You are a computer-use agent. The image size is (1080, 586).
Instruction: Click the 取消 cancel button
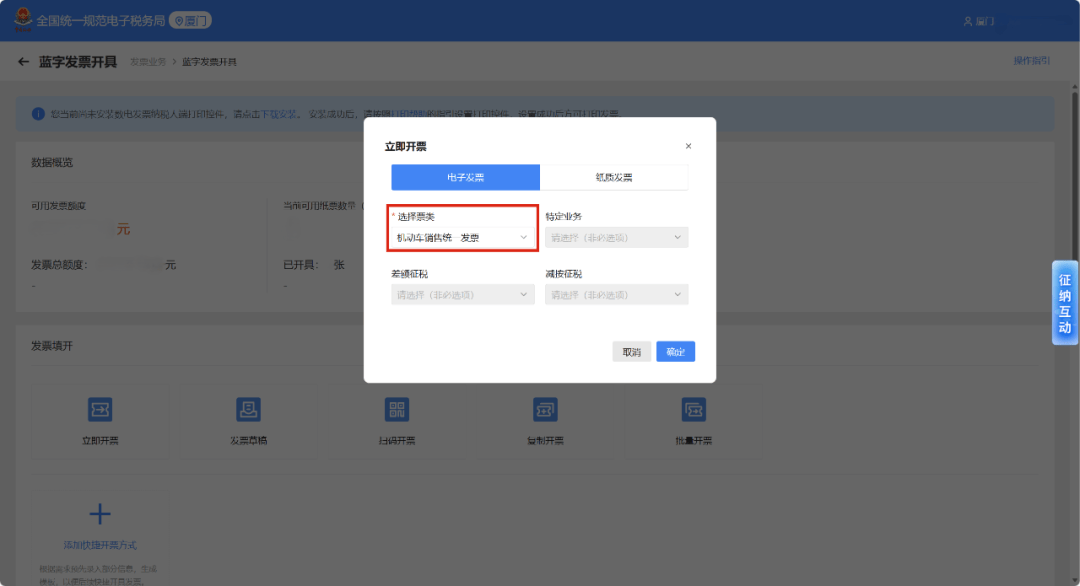[x=631, y=352]
